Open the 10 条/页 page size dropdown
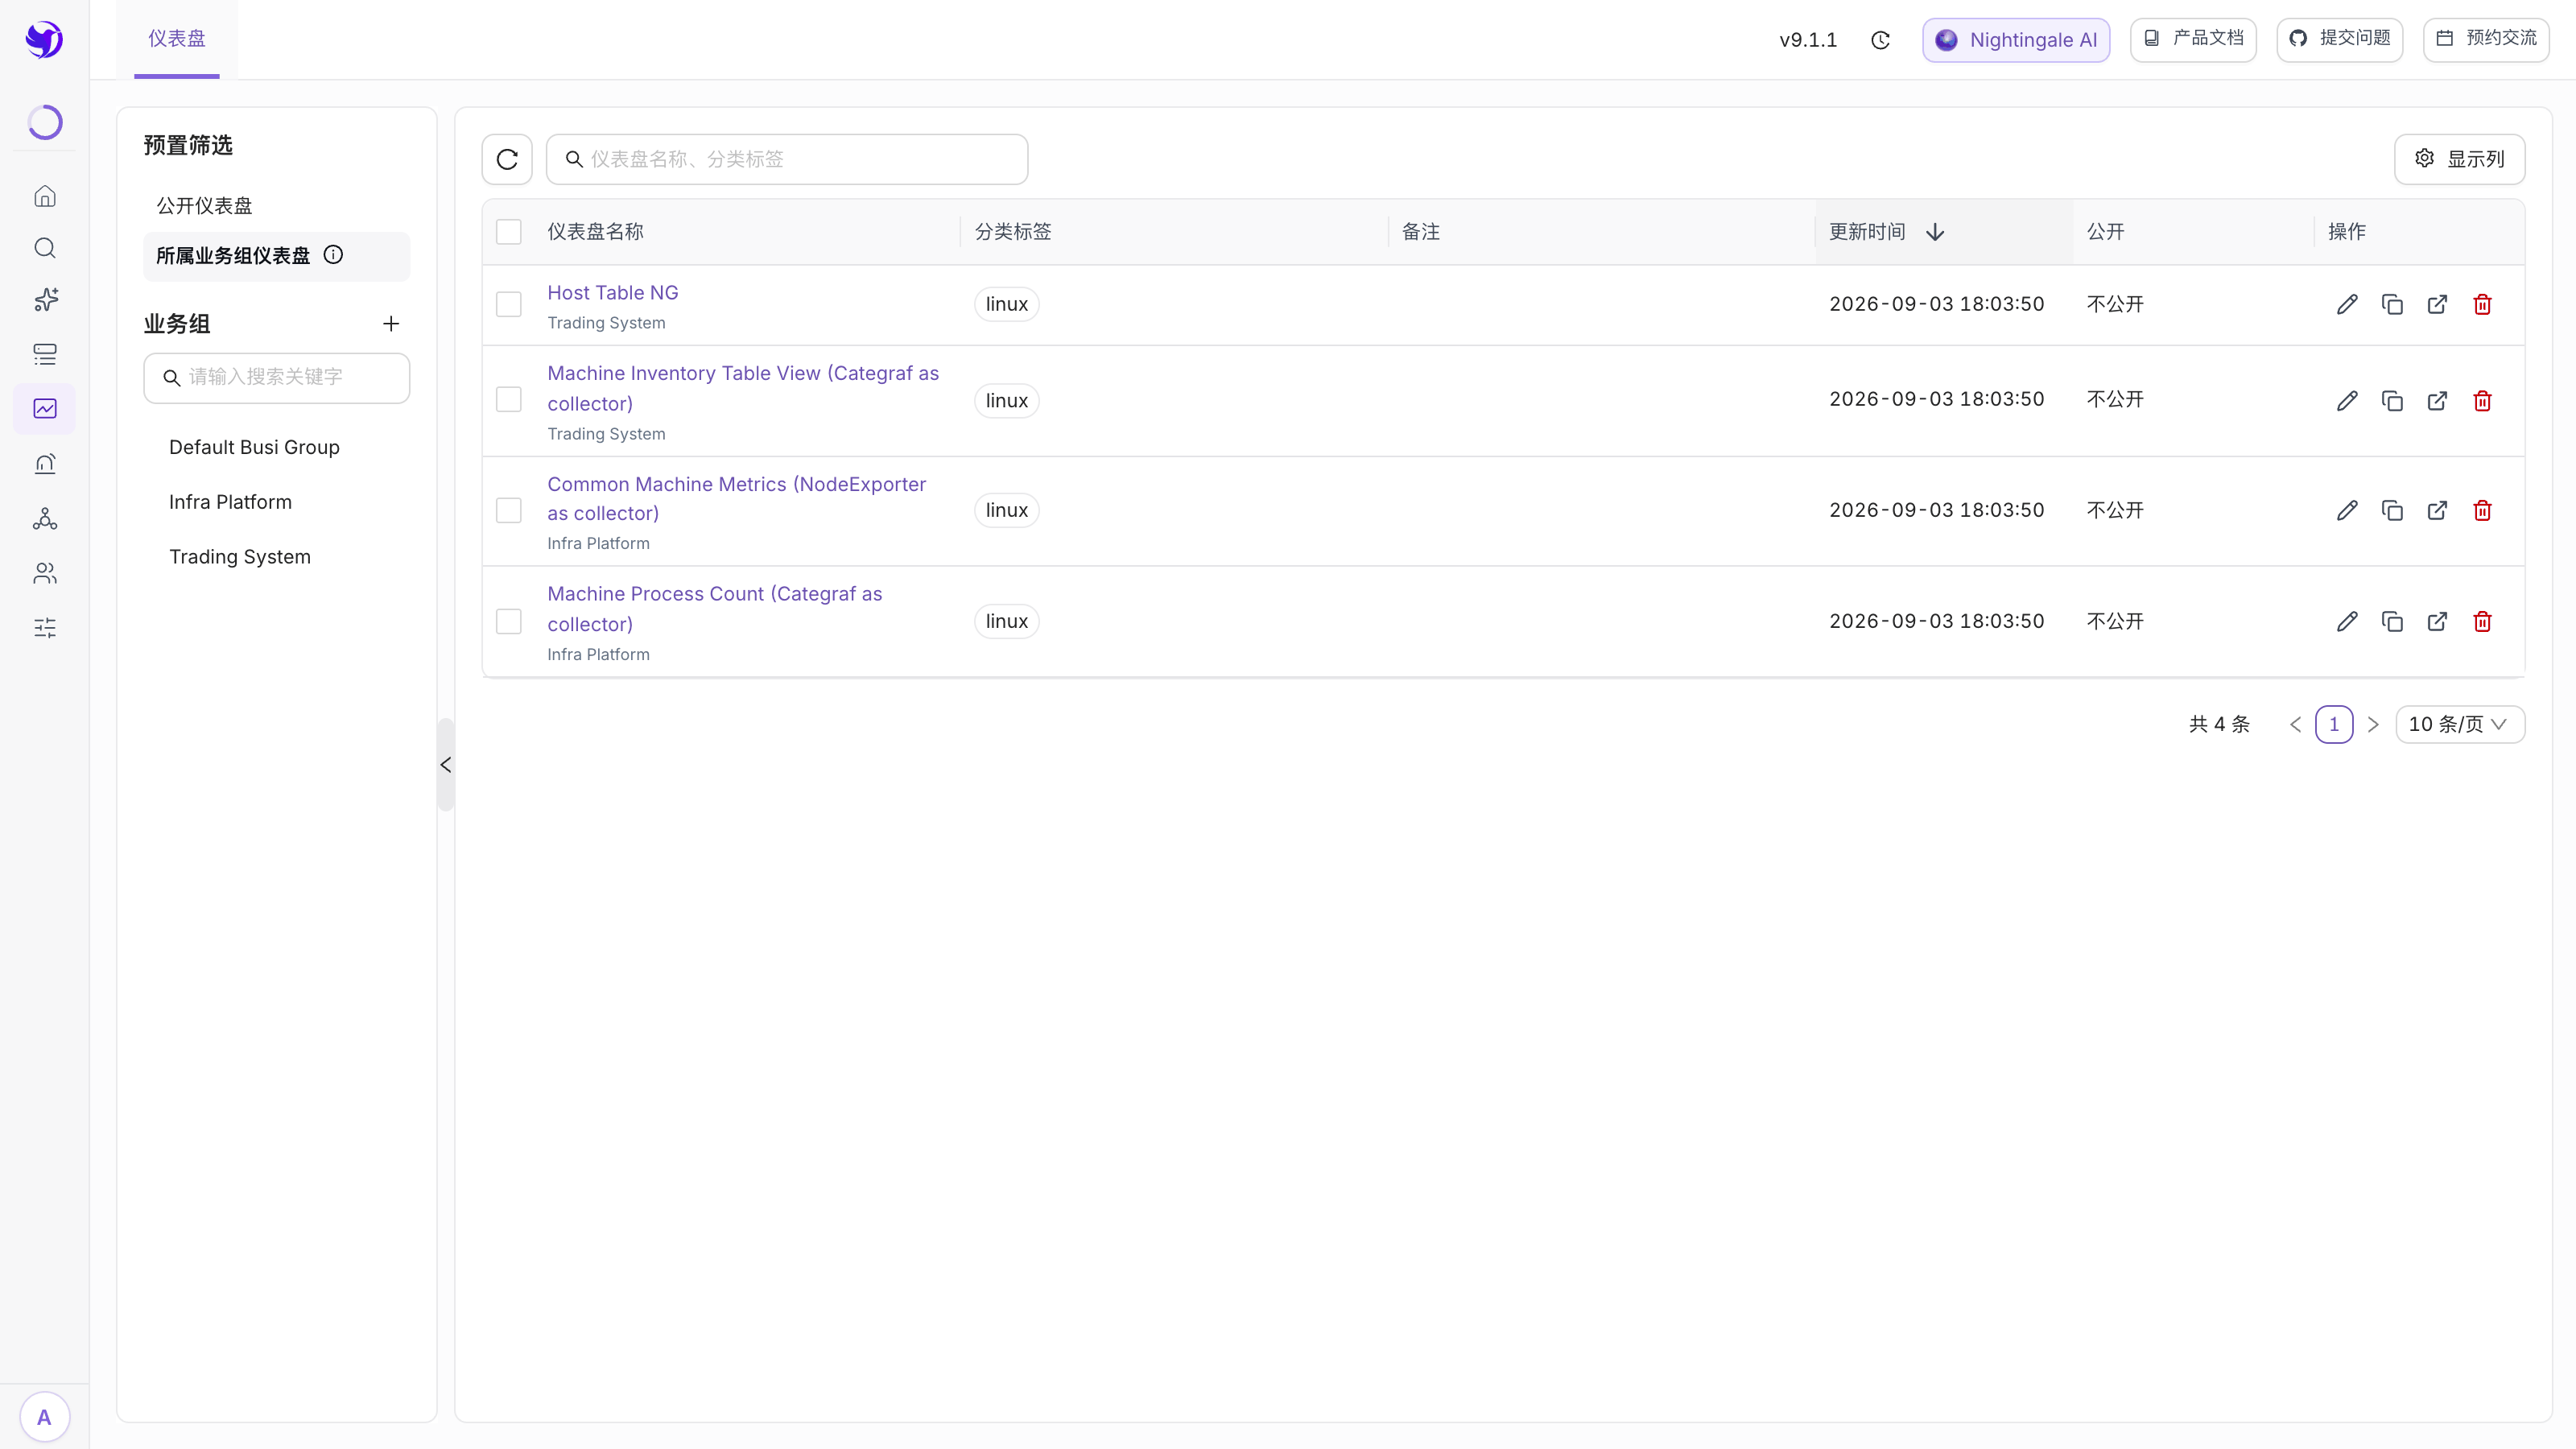Image resolution: width=2576 pixels, height=1449 pixels. [x=2460, y=724]
